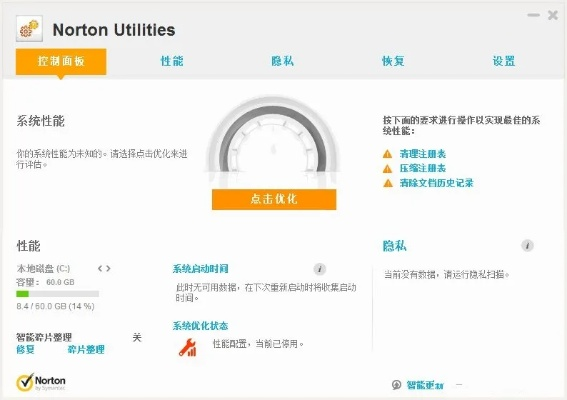Open the 控制面板 tab
The image size is (567, 400).
click(61, 61)
